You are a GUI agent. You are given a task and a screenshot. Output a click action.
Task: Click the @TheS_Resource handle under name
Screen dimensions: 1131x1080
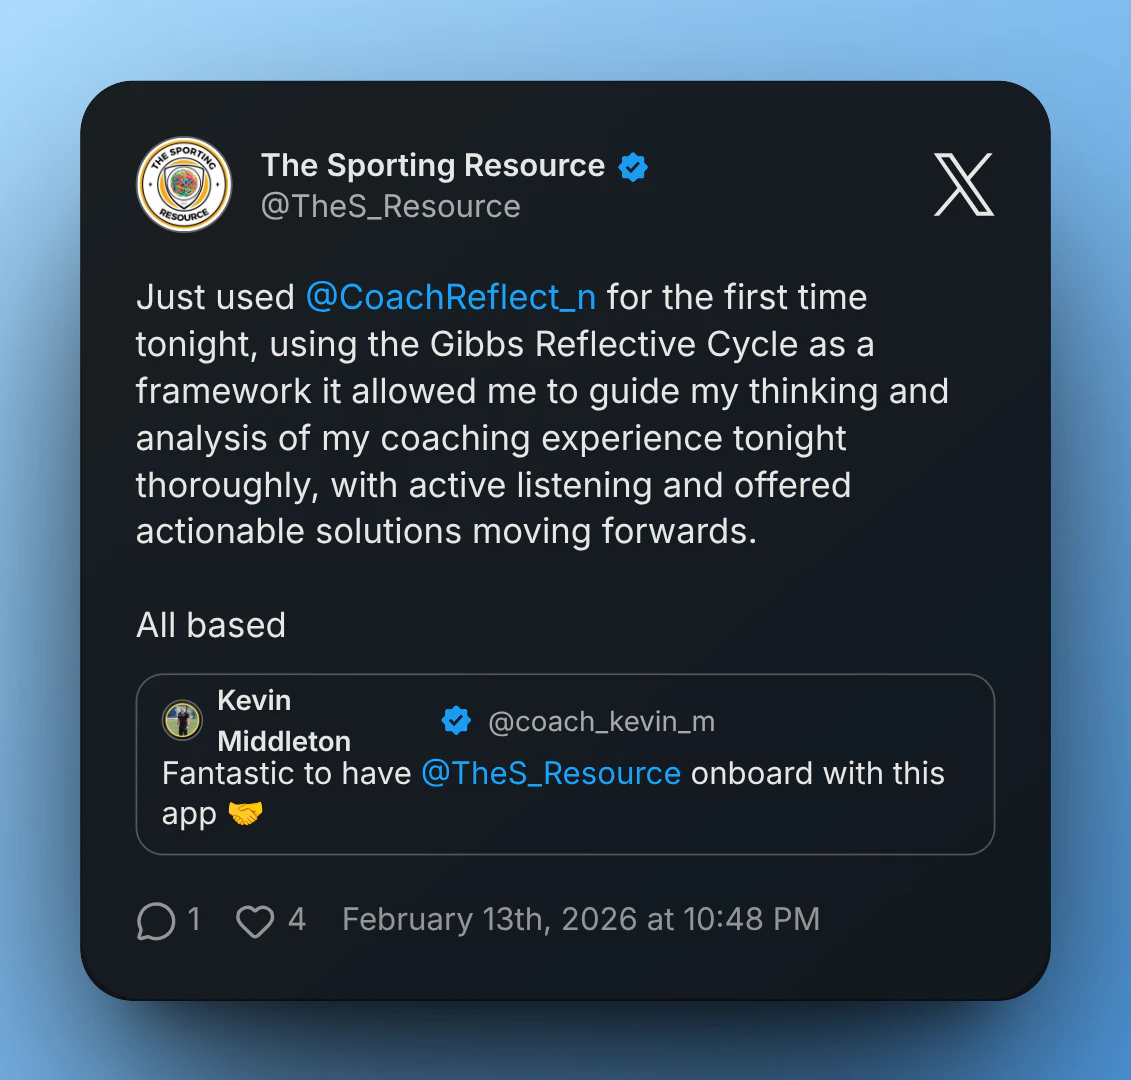click(391, 206)
